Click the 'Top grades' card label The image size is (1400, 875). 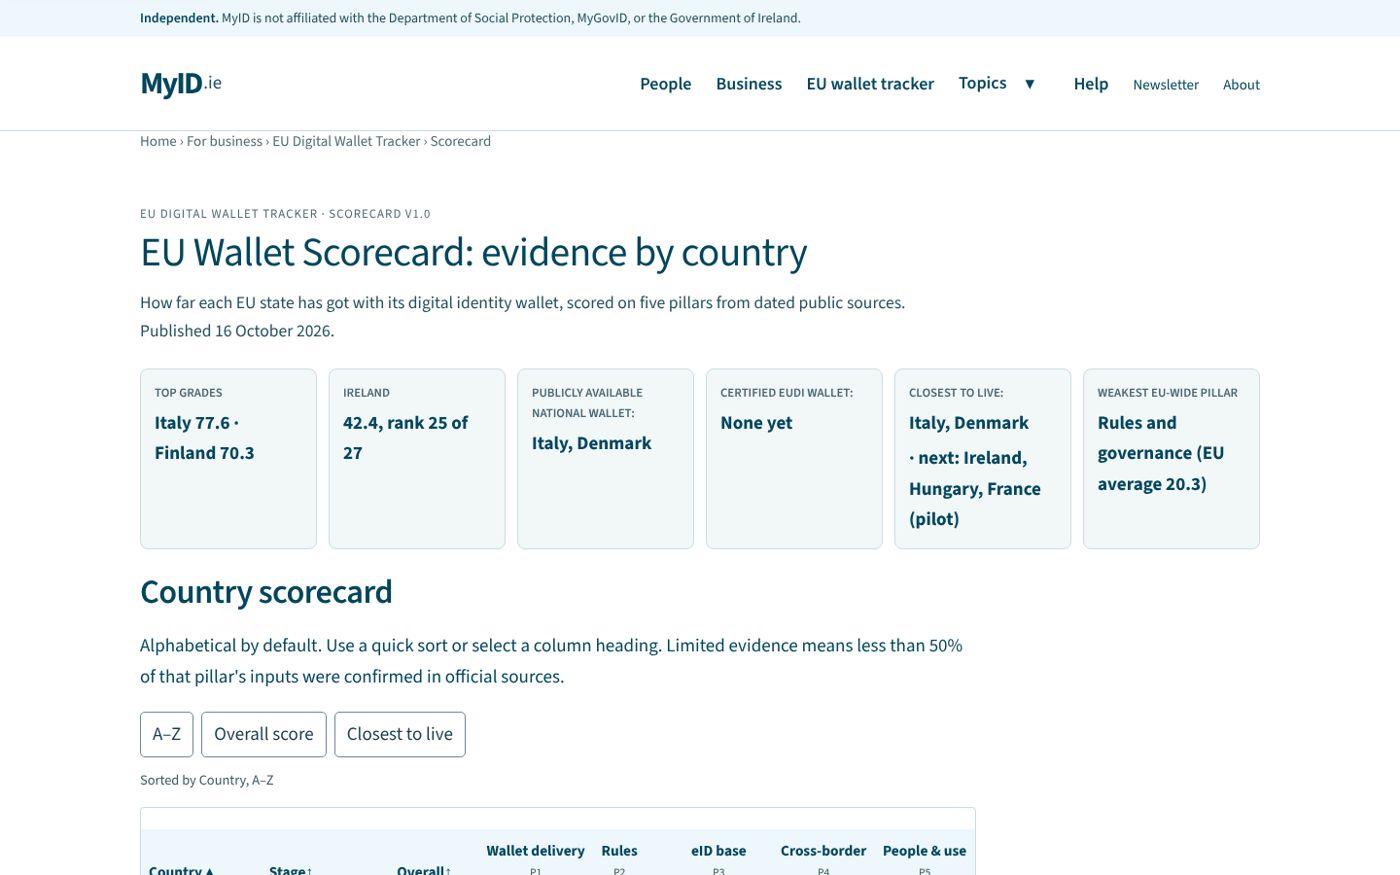point(188,393)
